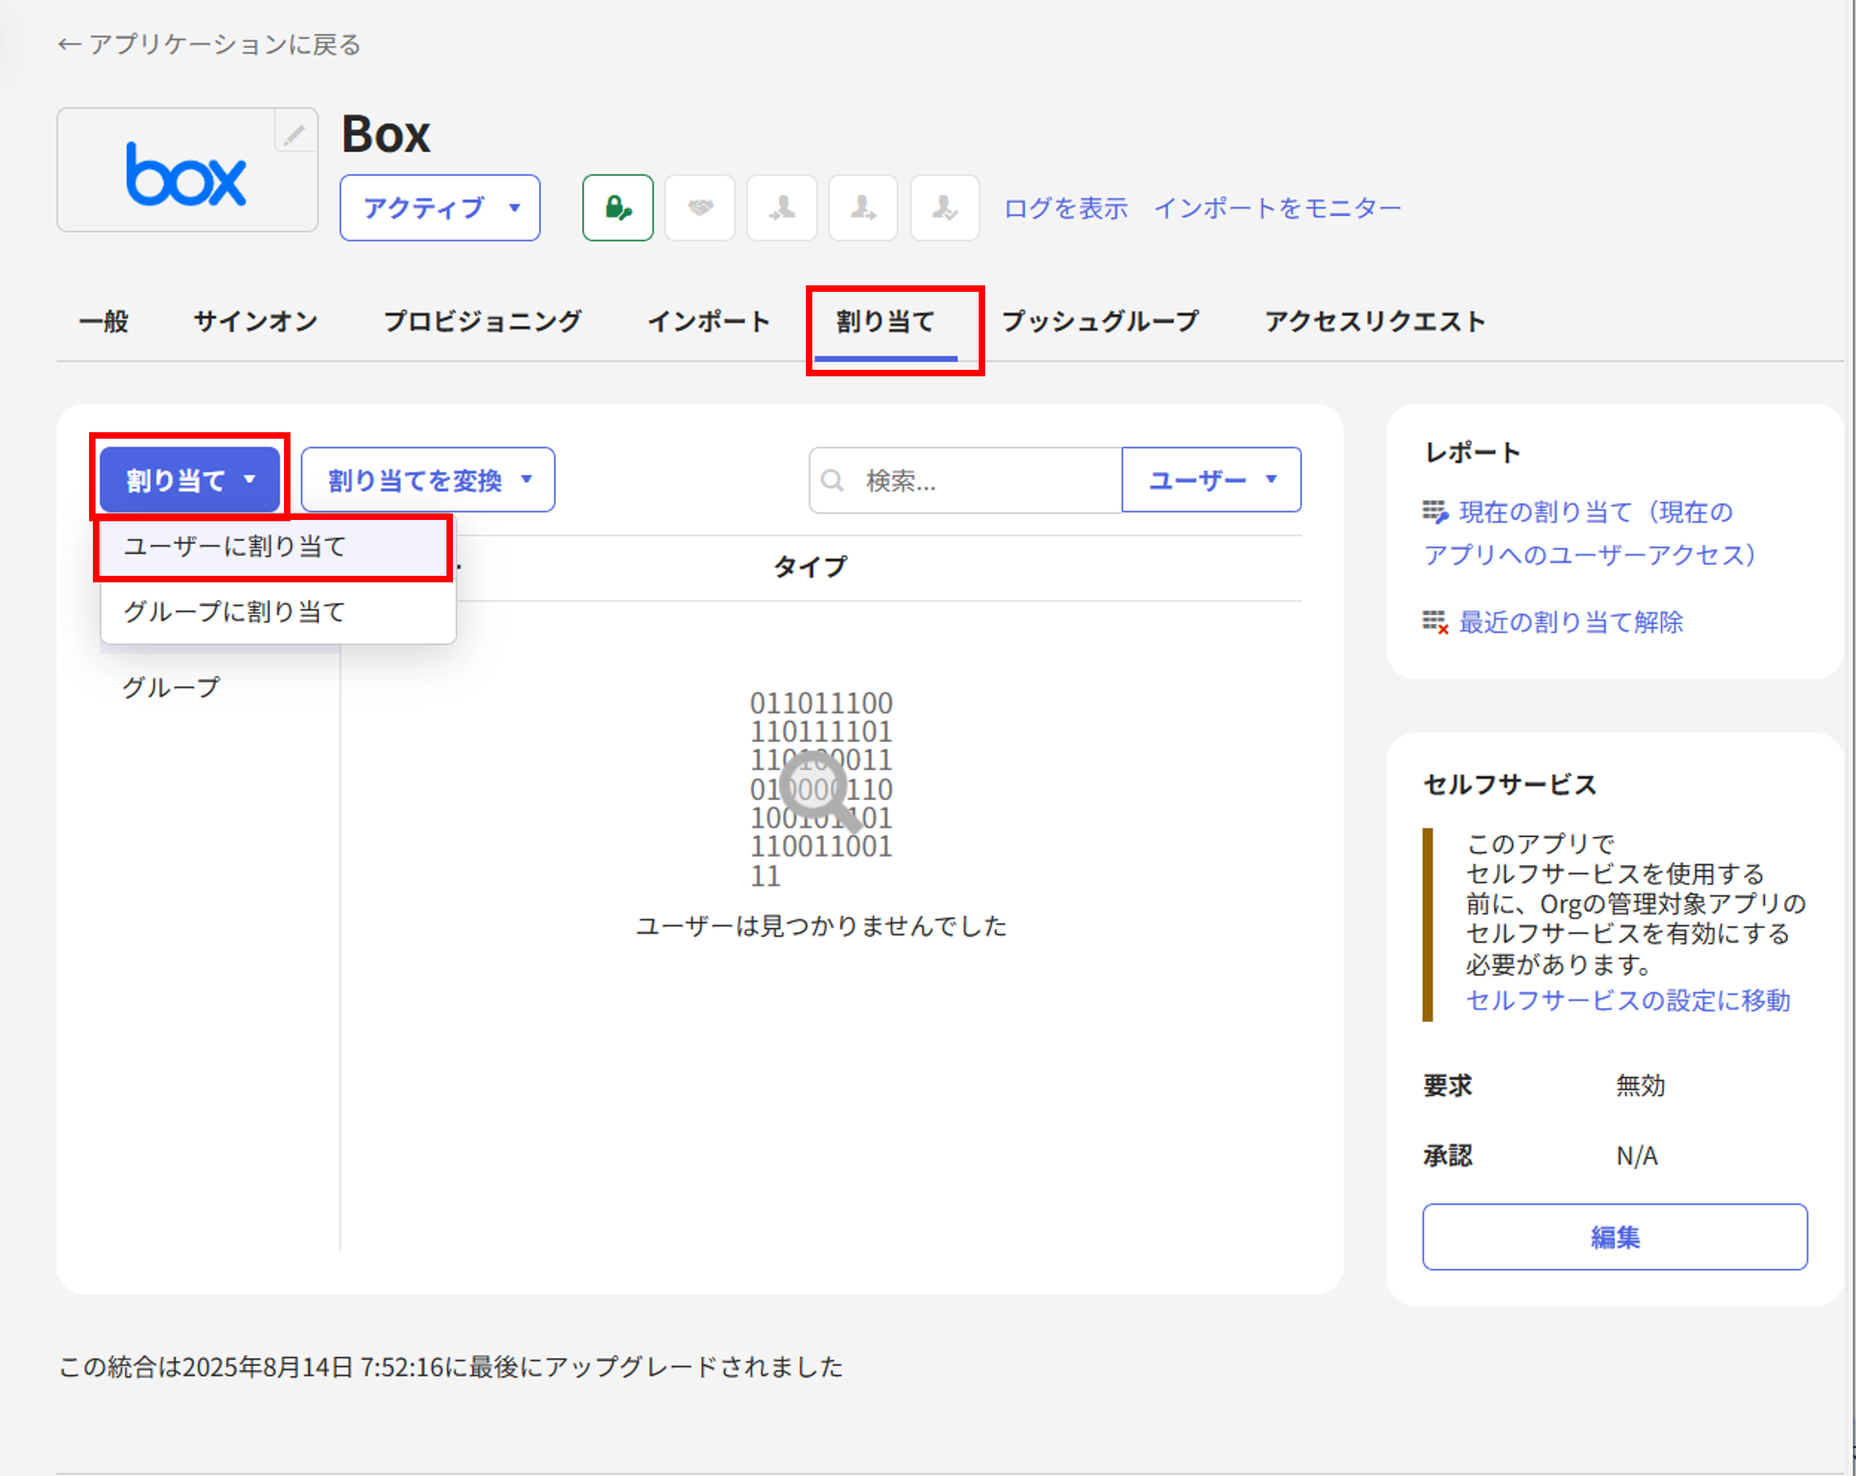Open the ログを表示 link

tap(1065, 208)
